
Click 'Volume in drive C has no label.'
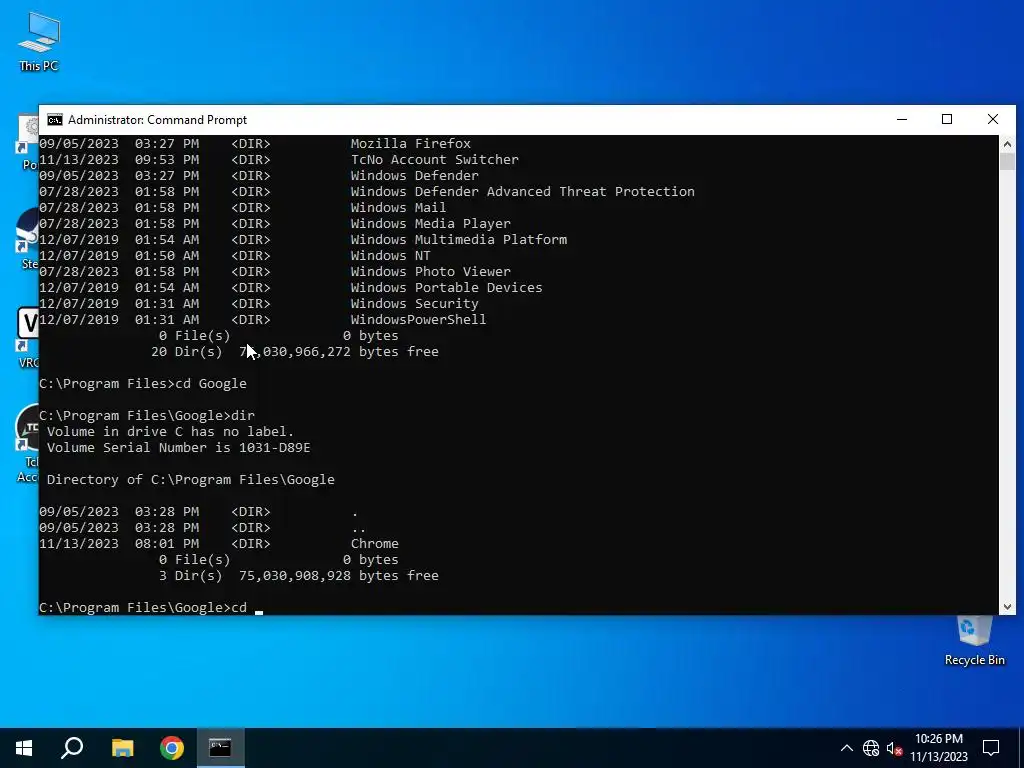(x=170, y=432)
